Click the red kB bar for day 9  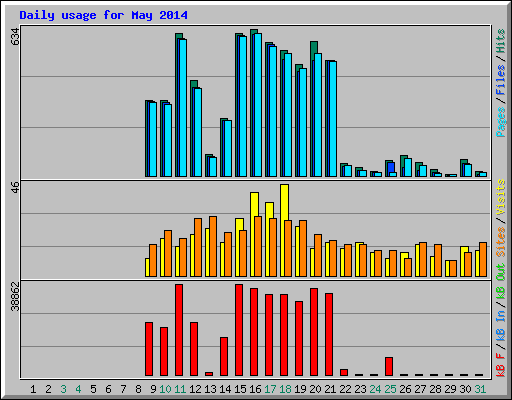(149, 349)
